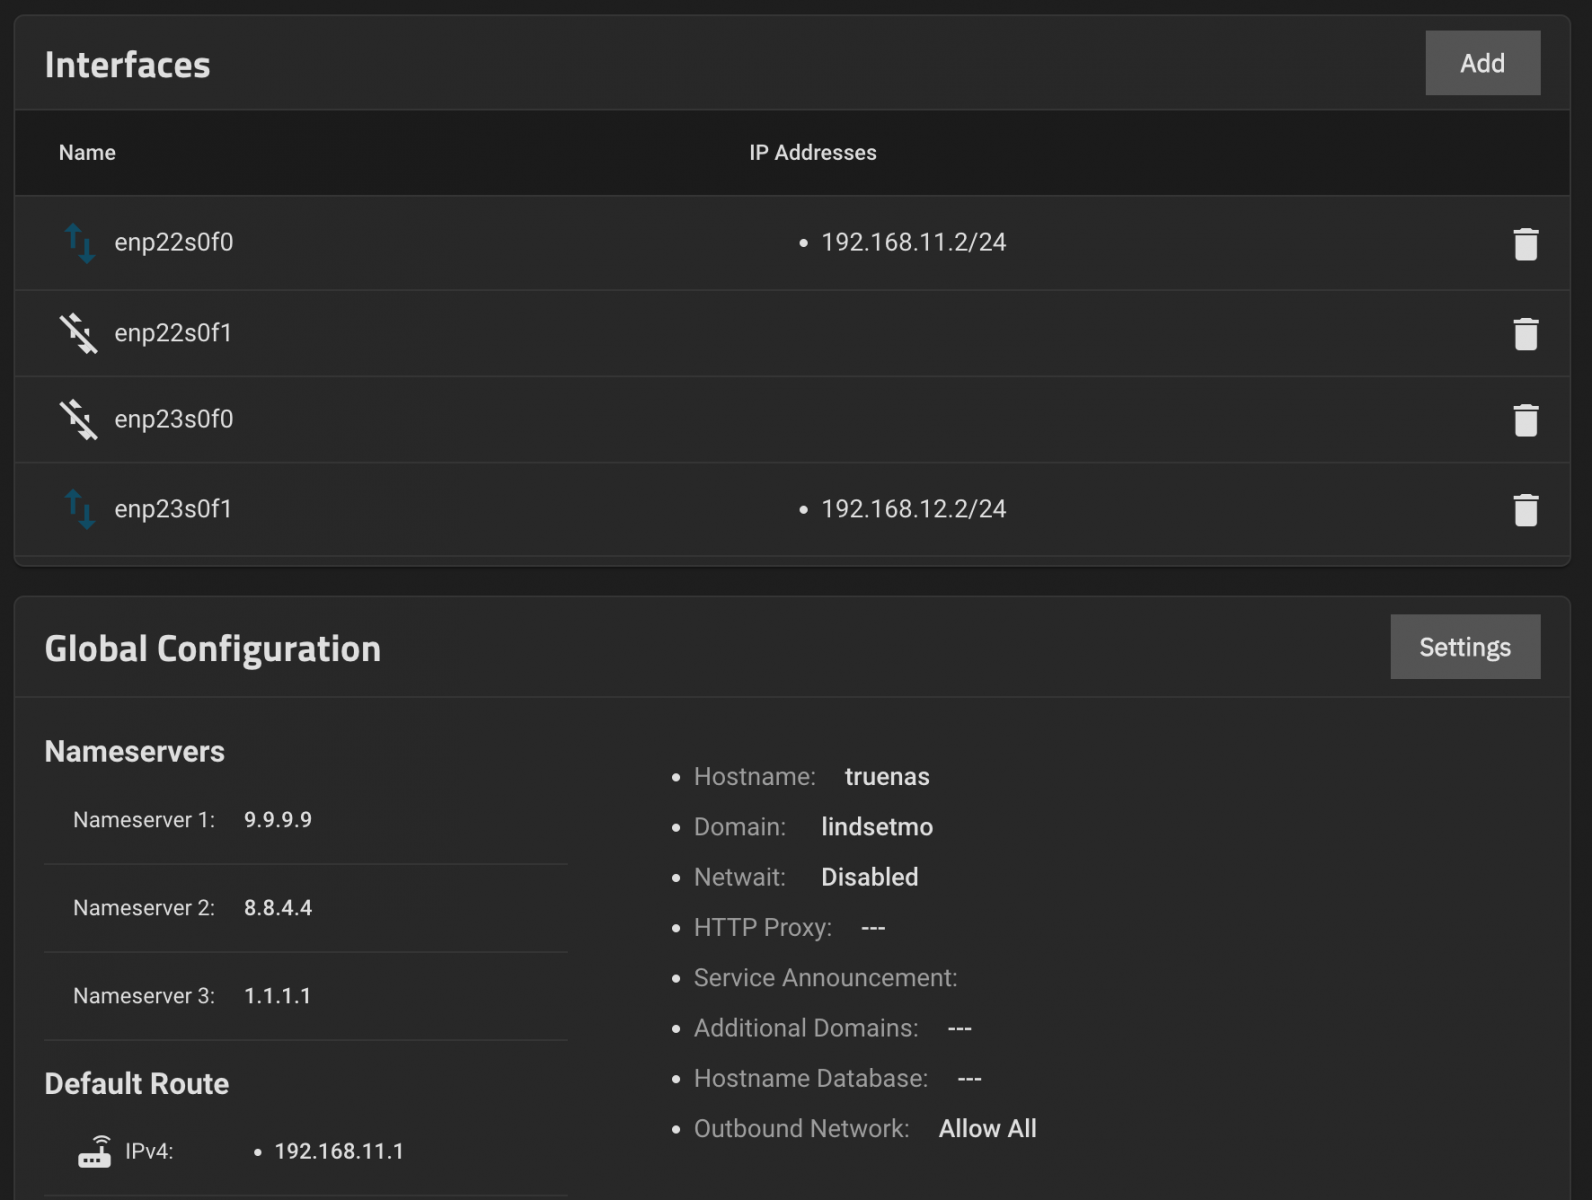Click the Hostname Database label
The width and height of the screenshot is (1592, 1200).
[811, 1078]
